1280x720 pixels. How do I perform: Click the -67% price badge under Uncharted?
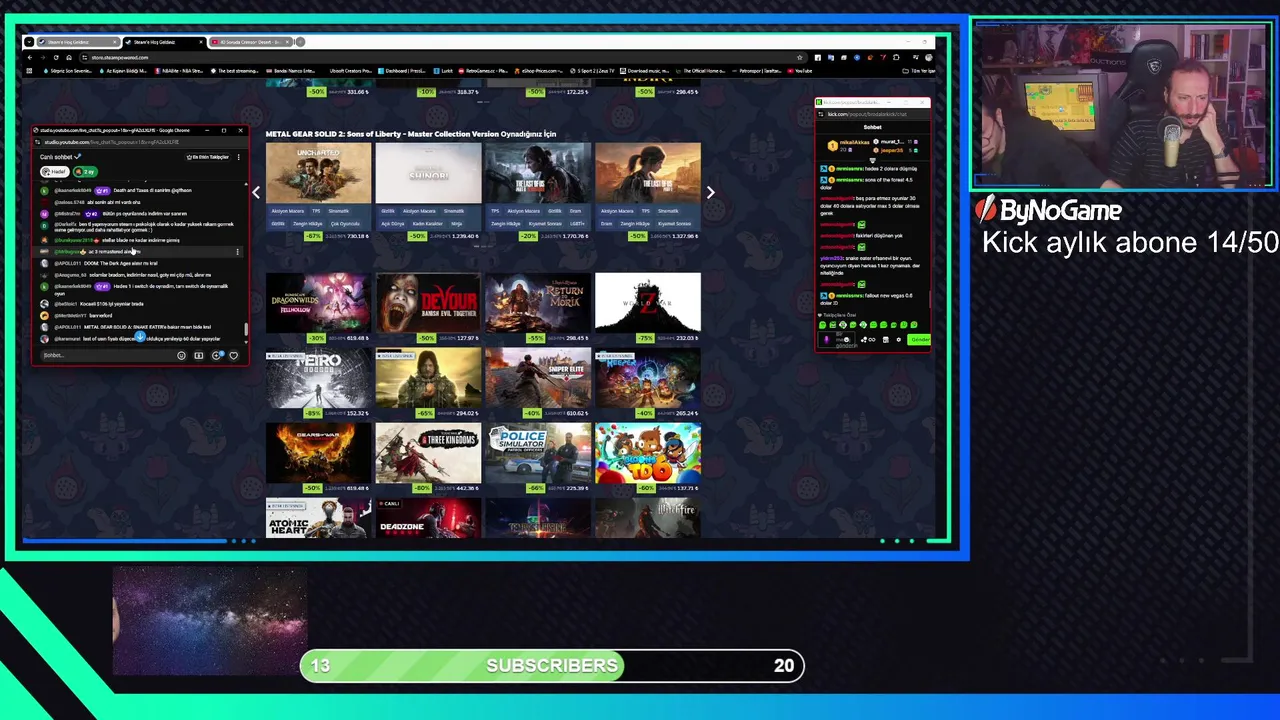[315, 236]
